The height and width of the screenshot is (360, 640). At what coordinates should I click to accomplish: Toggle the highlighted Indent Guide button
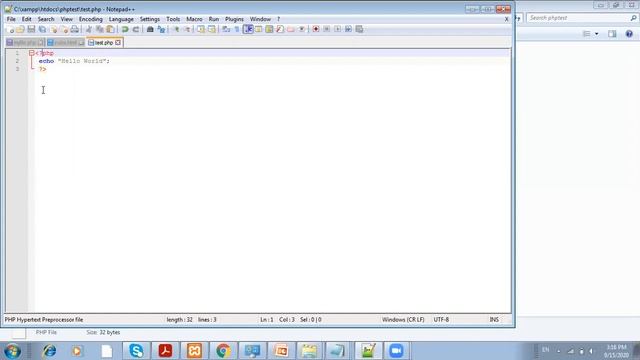[x=248, y=29]
